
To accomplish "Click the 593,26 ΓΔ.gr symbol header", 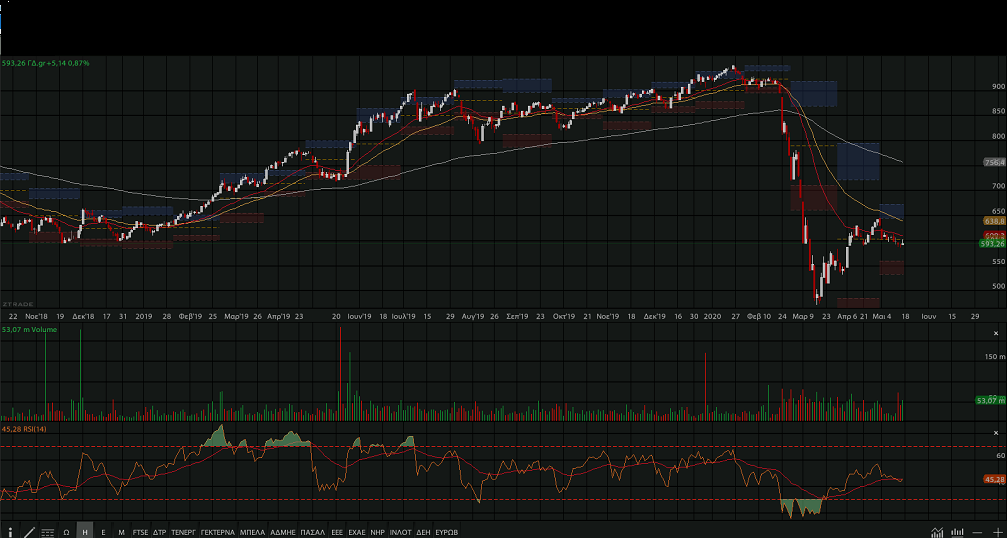I will tap(46, 63).
